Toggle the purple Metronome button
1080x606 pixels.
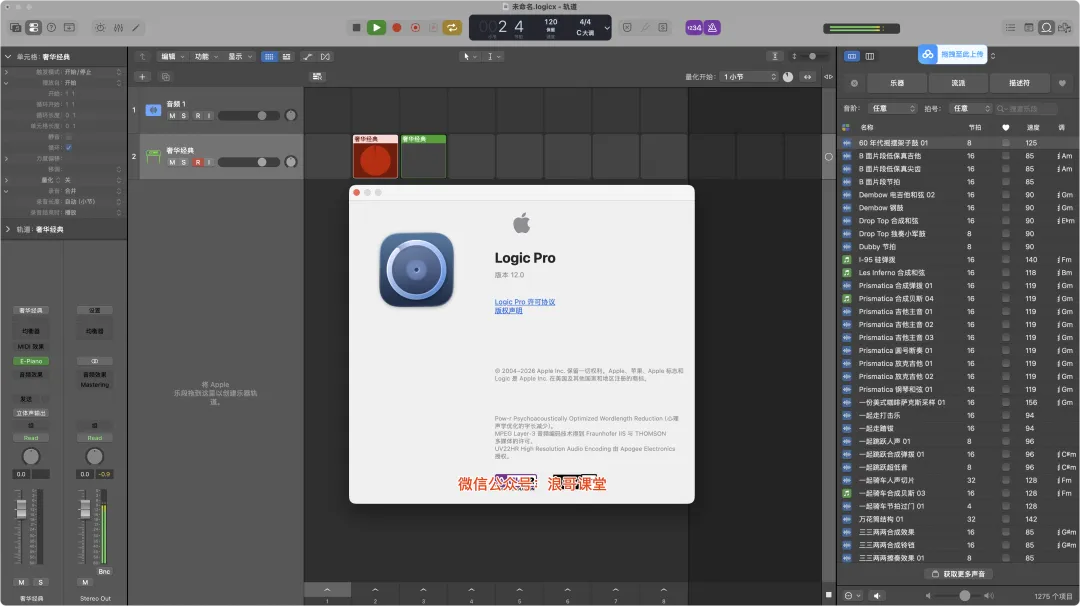pyautogui.click(x=712, y=28)
